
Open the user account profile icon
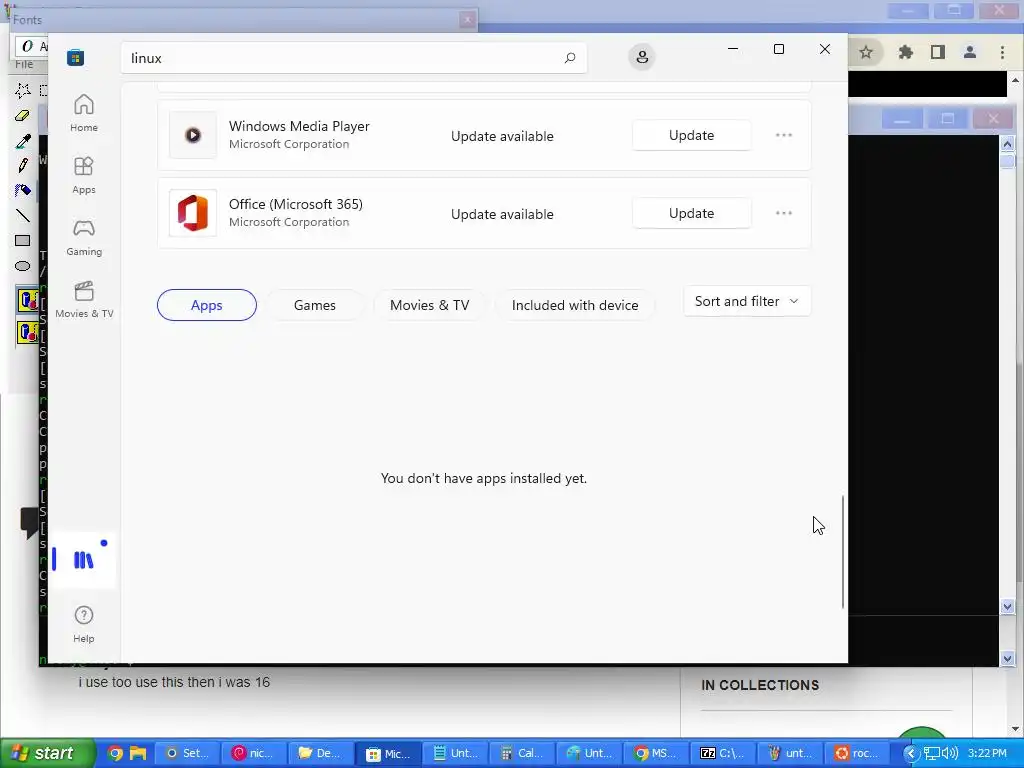(x=642, y=57)
